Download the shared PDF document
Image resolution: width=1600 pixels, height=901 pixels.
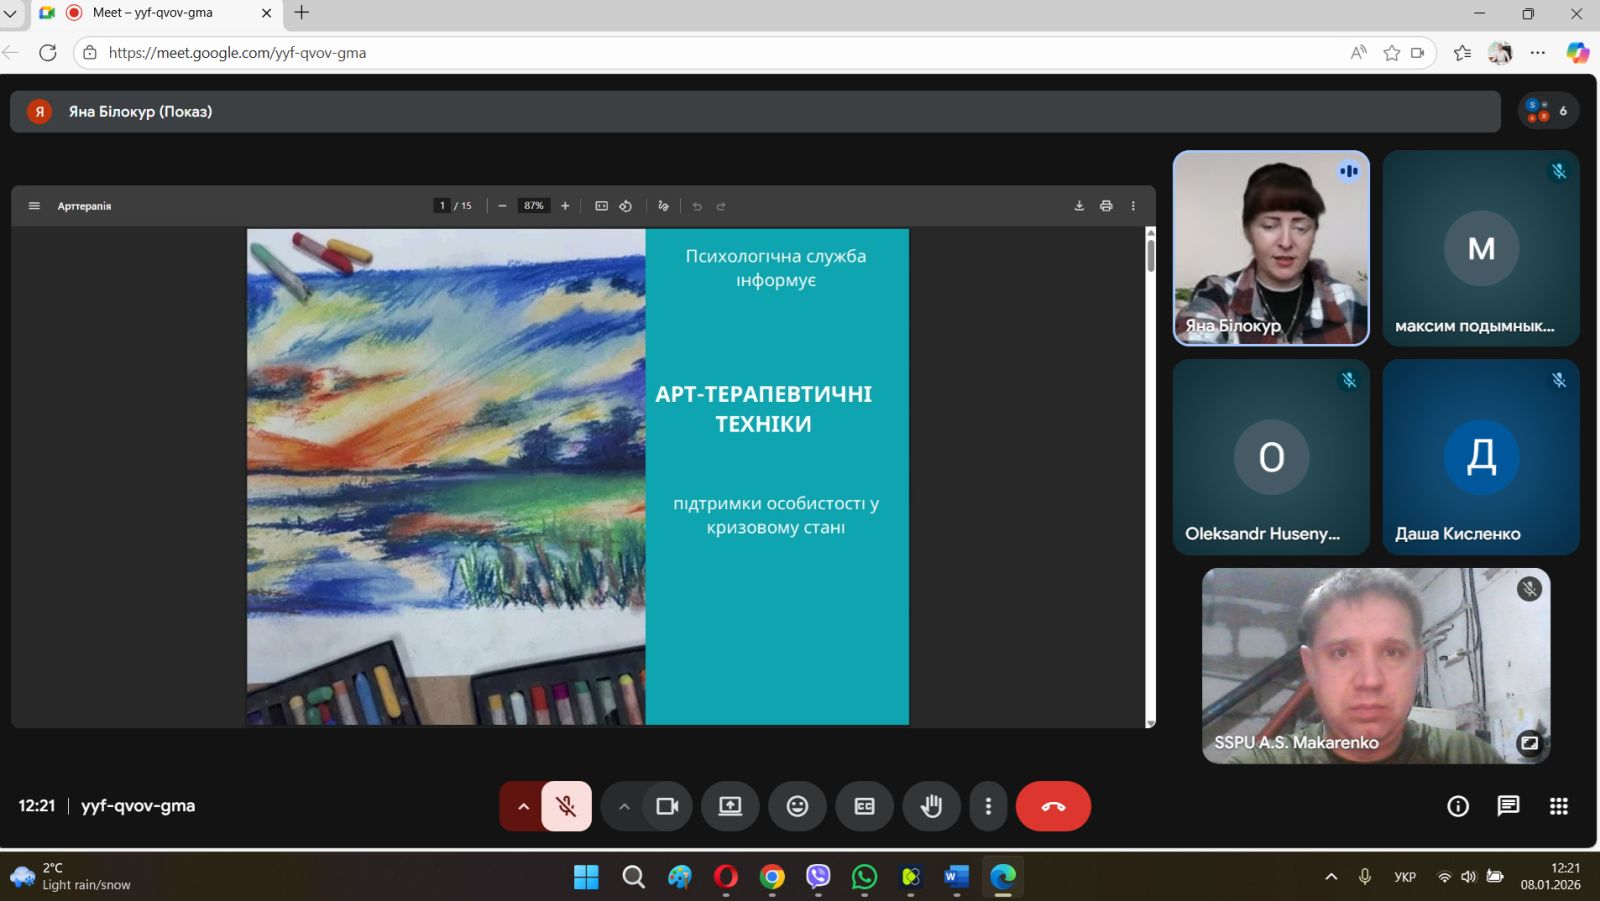[1079, 206]
